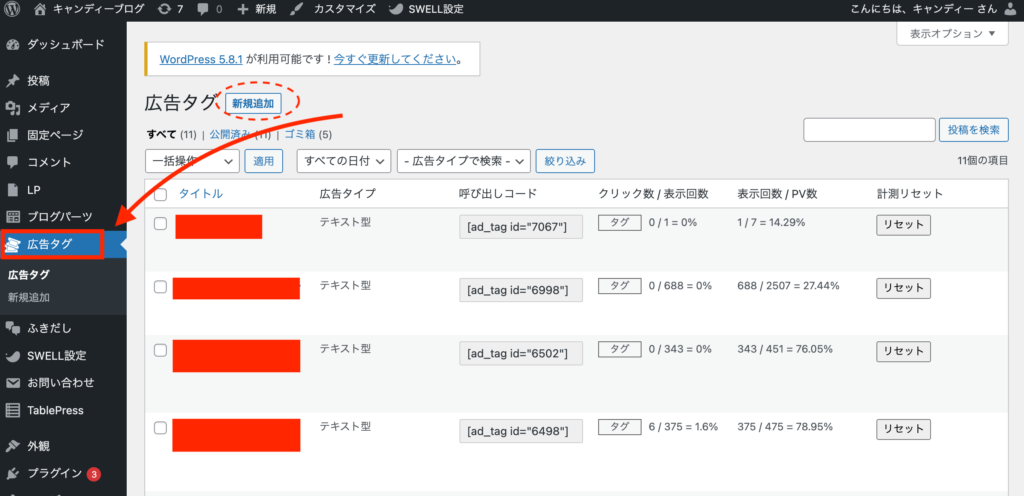Click the user avatar icon at top right

pyautogui.click(x=1012, y=10)
